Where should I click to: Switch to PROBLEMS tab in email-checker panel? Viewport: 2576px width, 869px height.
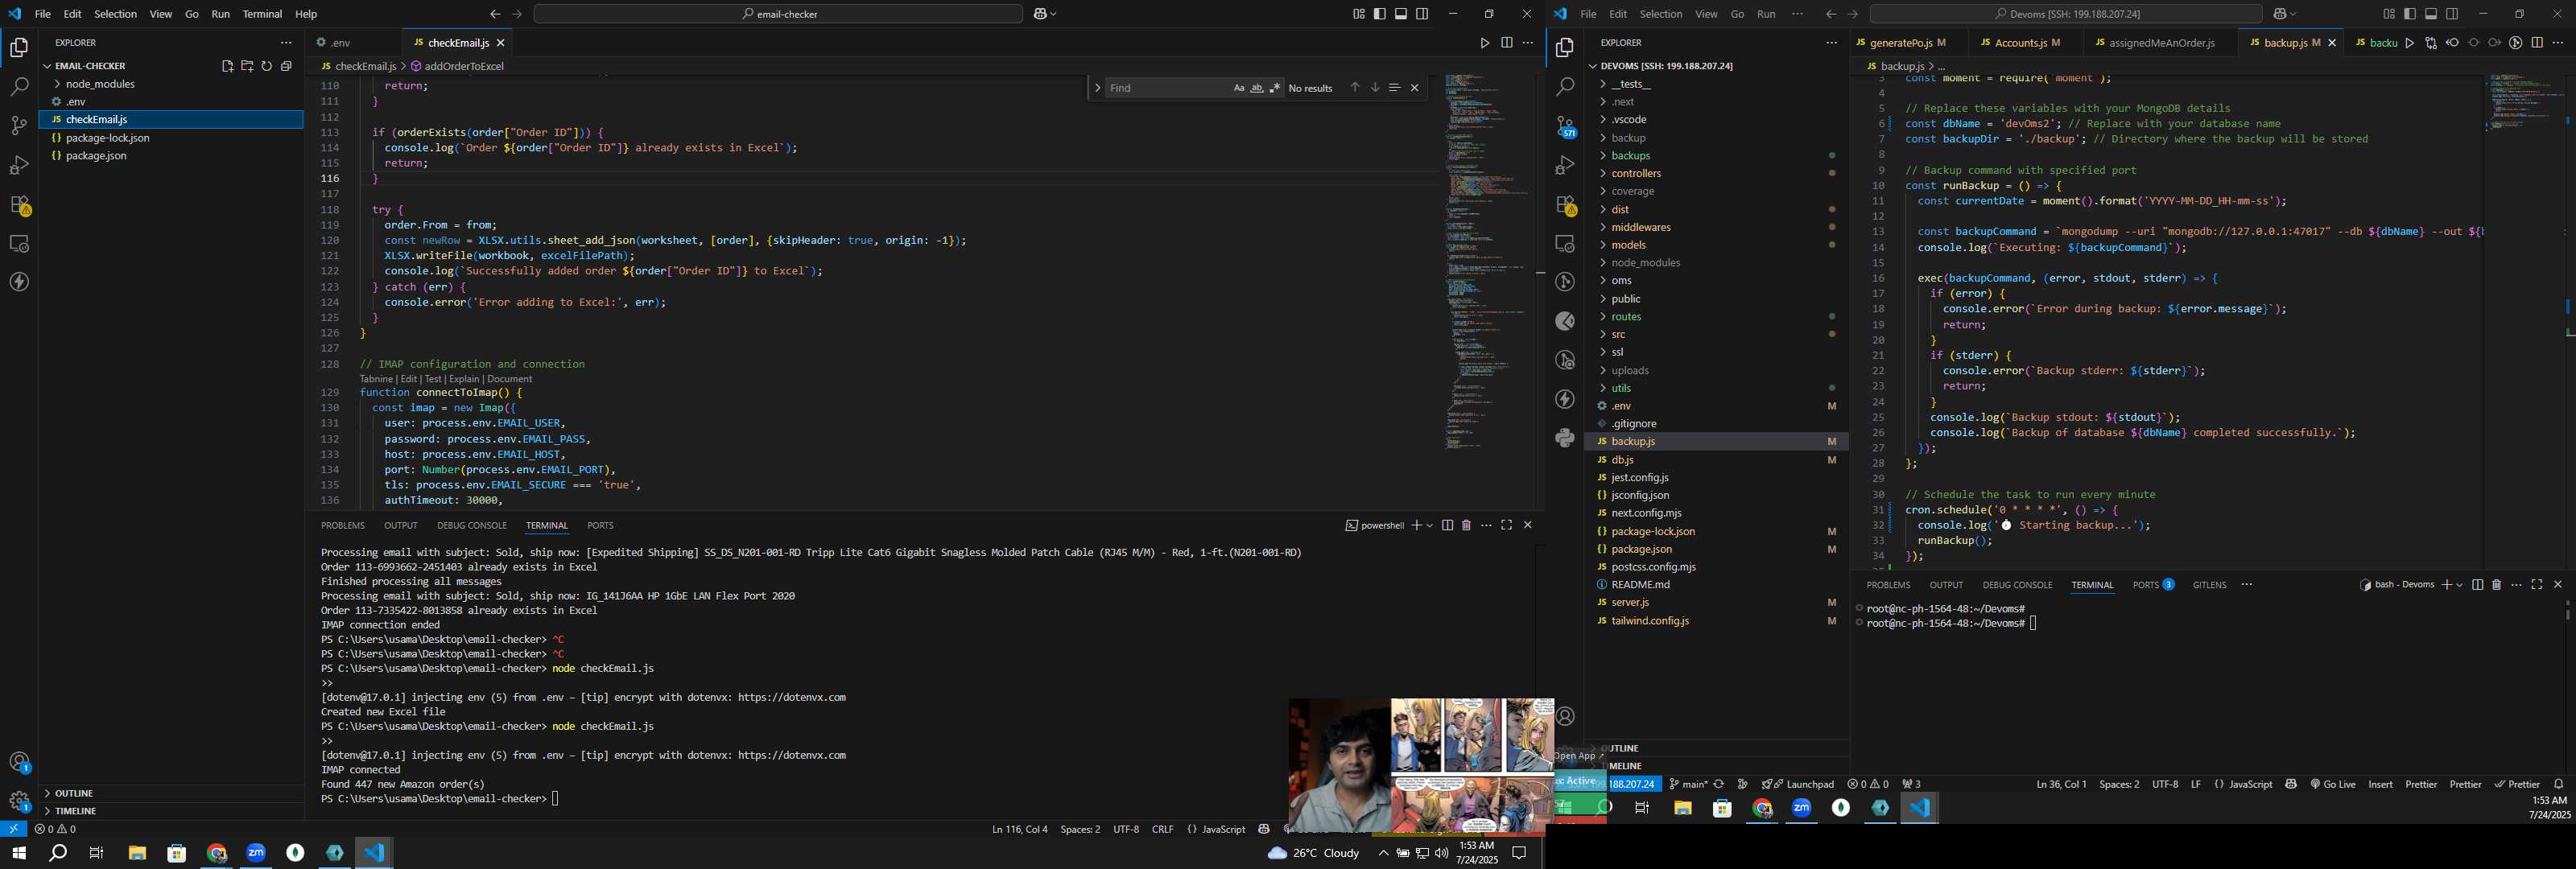coord(342,525)
